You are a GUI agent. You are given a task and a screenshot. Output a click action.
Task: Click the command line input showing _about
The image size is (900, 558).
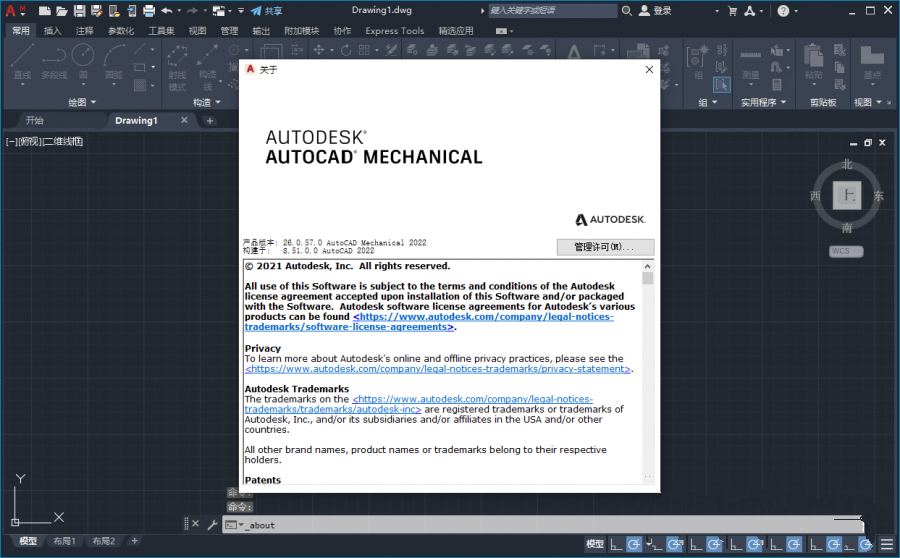542,525
